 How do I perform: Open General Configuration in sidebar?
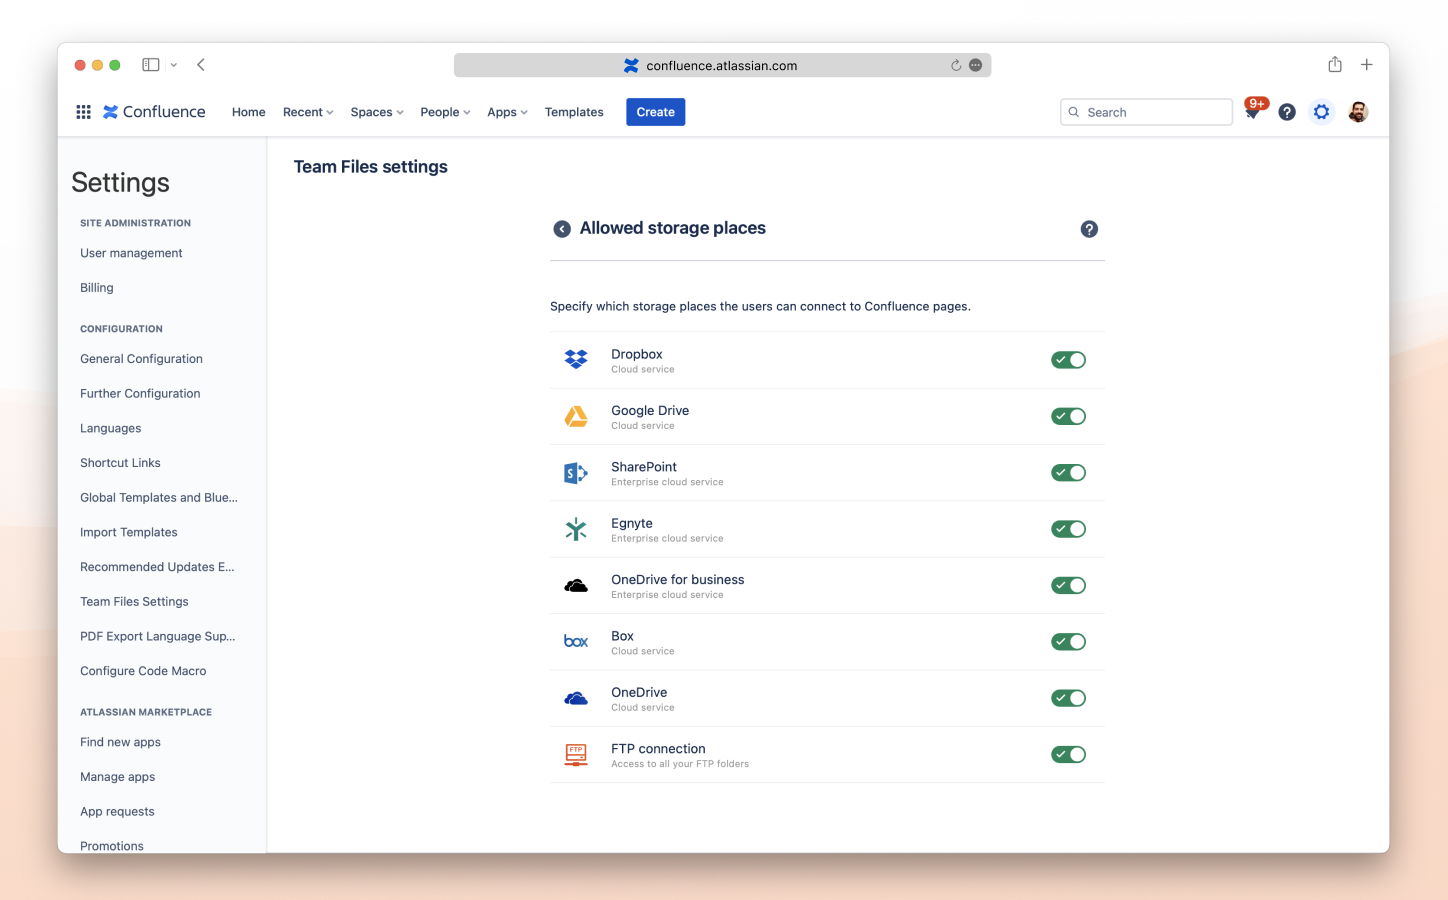(141, 359)
